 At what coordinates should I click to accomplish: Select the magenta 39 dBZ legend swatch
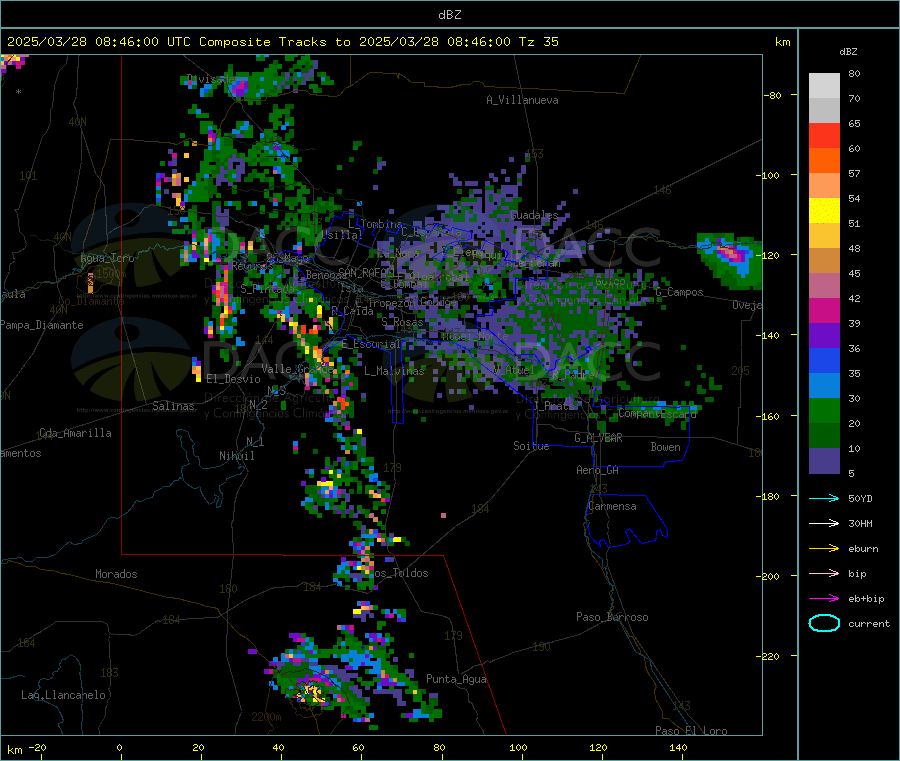point(824,310)
